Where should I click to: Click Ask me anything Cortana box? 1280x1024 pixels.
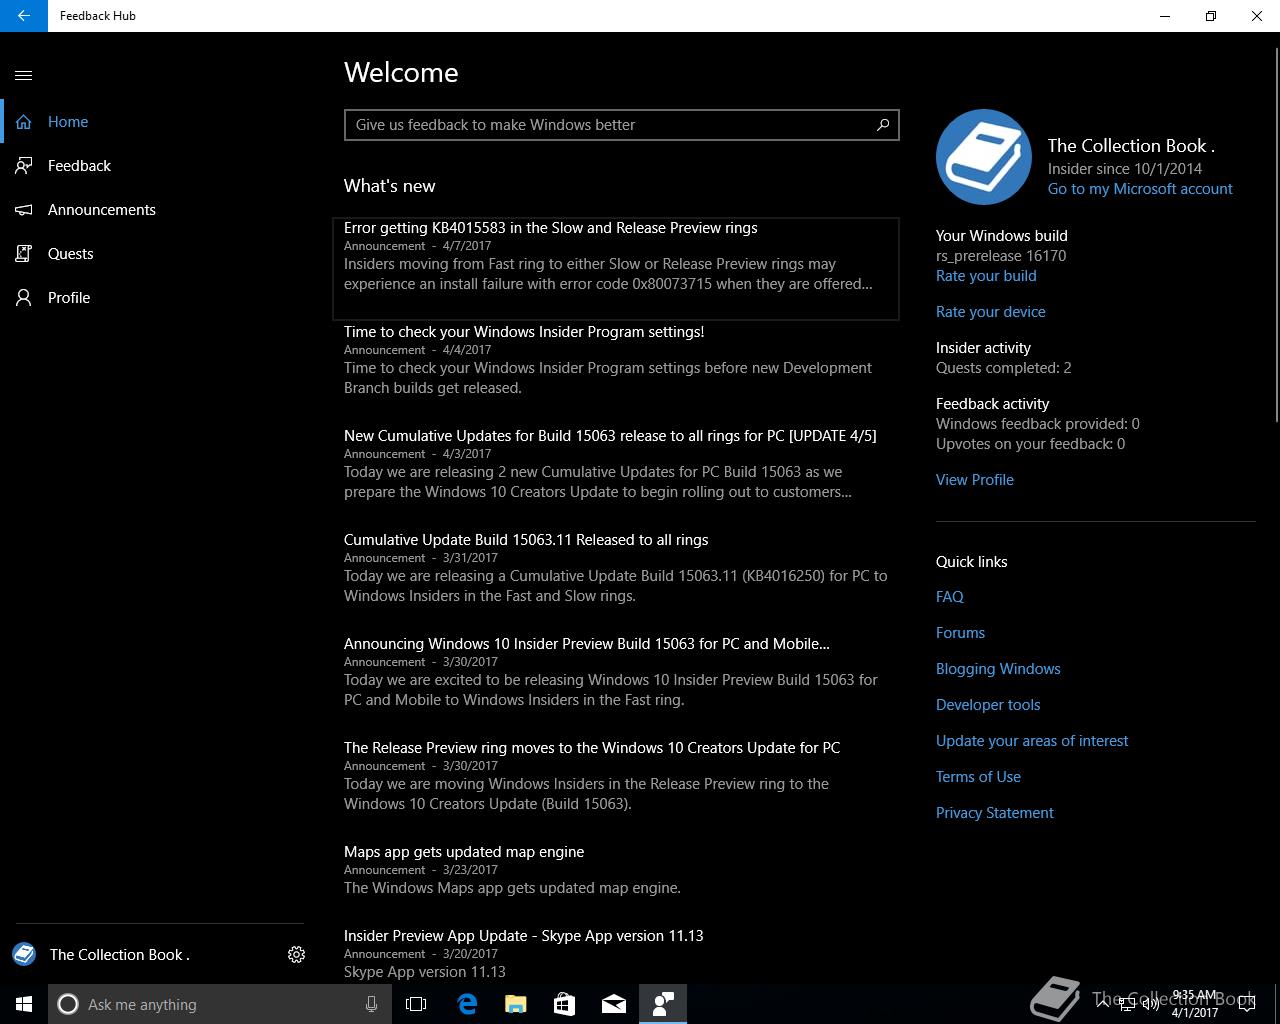218,1004
